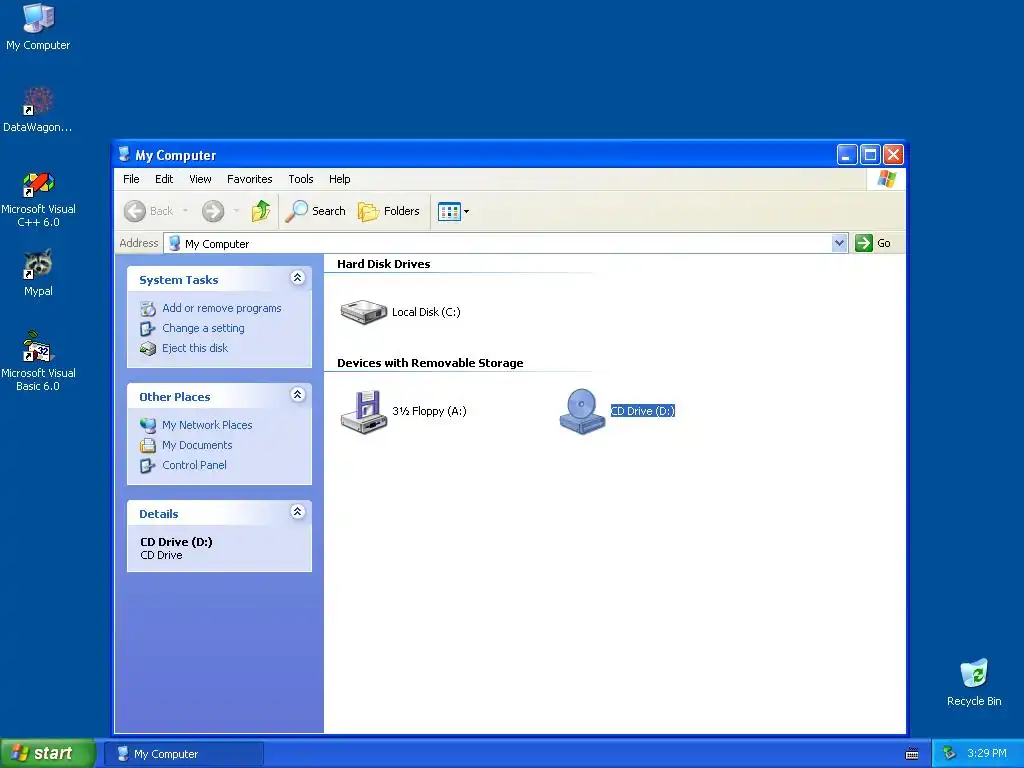Select the 3½ Floppy (A:) drive icon

(364, 411)
